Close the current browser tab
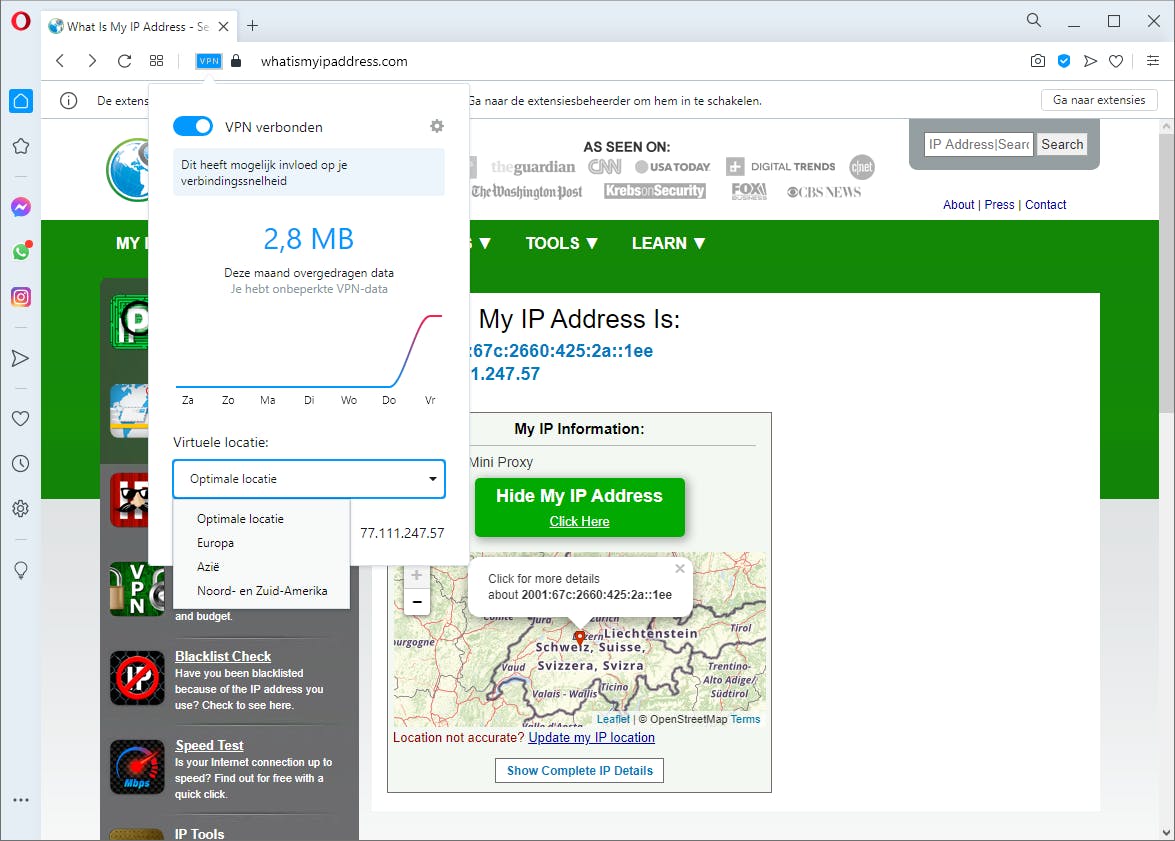 [223, 26]
